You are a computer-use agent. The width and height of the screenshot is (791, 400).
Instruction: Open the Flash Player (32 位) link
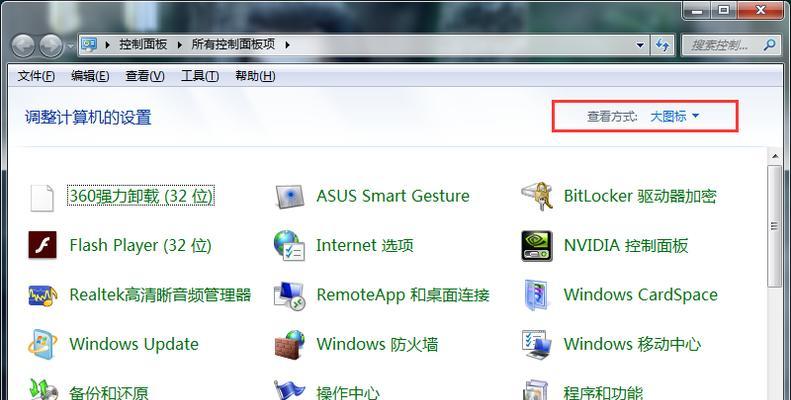click(140, 245)
